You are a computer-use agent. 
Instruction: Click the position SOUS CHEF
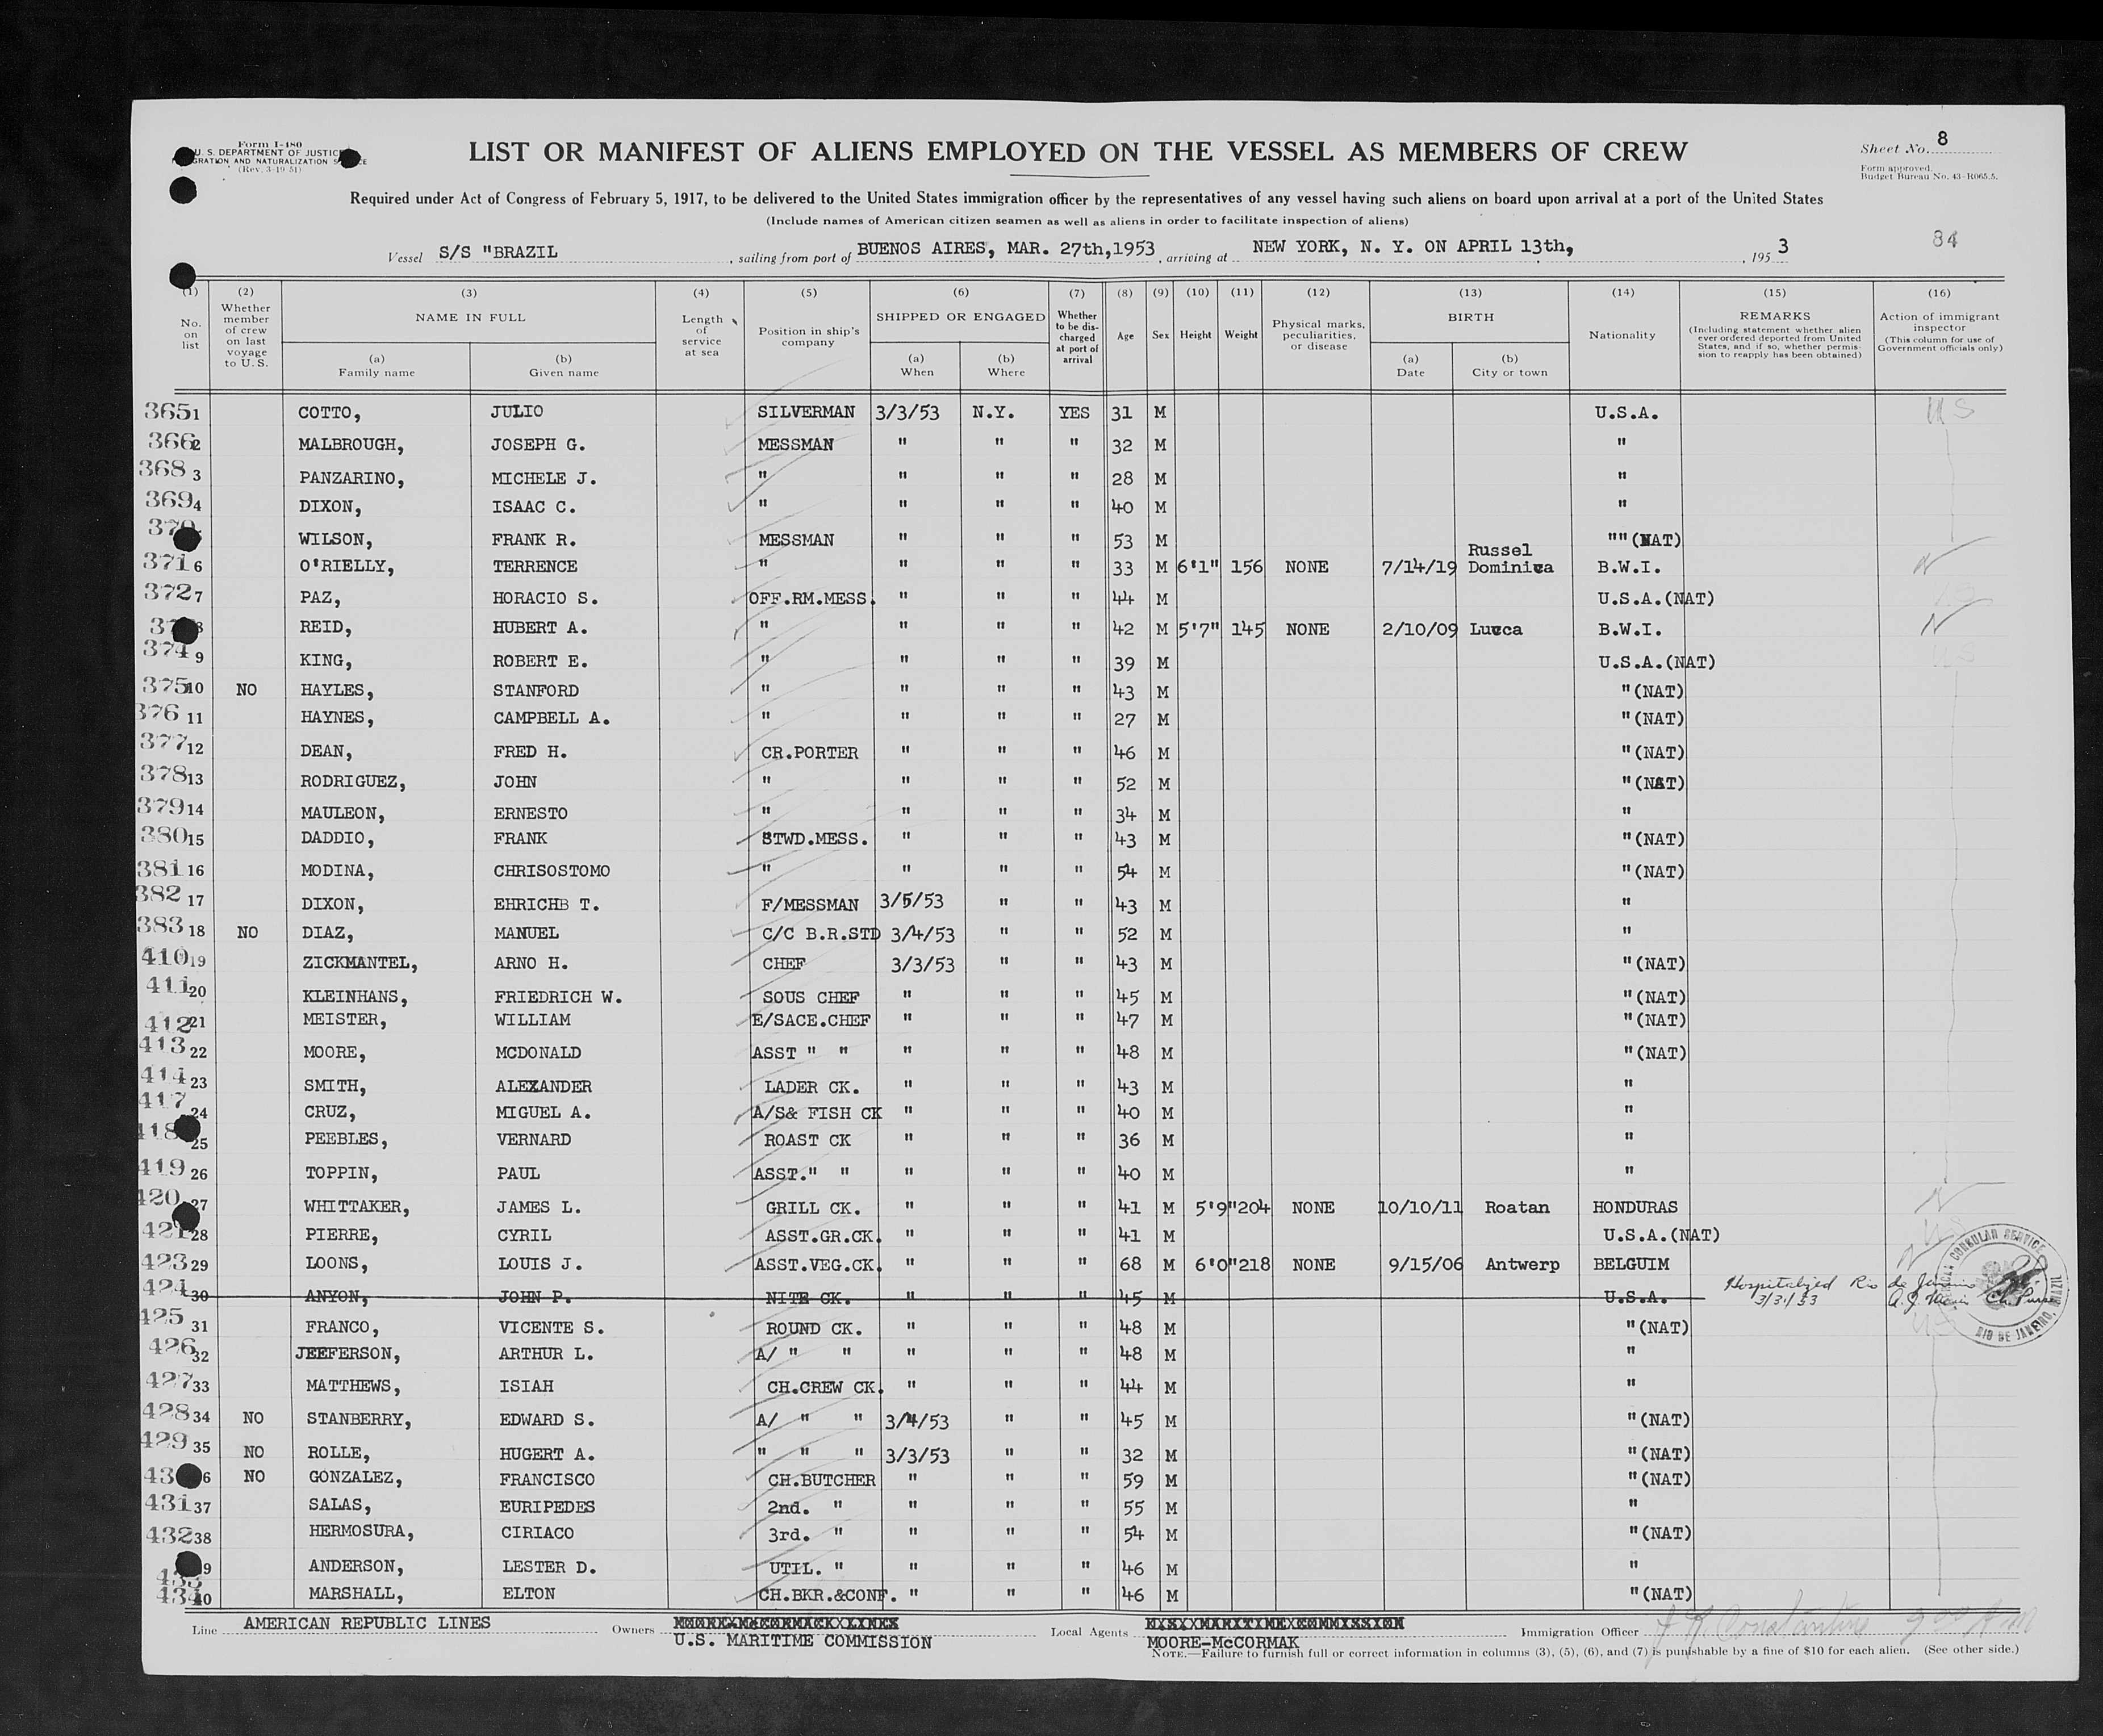coord(811,998)
